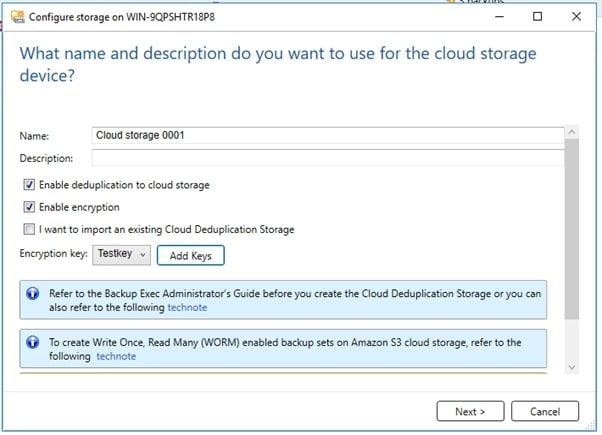The image size is (602, 435).
Task: Click the info icon beside the WORM note
Action: point(33,342)
